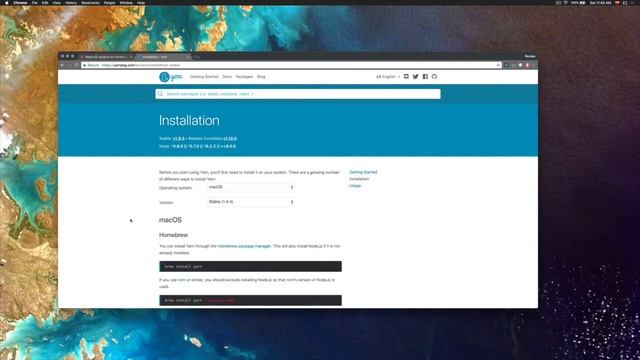640x360 pixels.
Task: Open Yarn's Discord chat icon
Action: click(406, 76)
